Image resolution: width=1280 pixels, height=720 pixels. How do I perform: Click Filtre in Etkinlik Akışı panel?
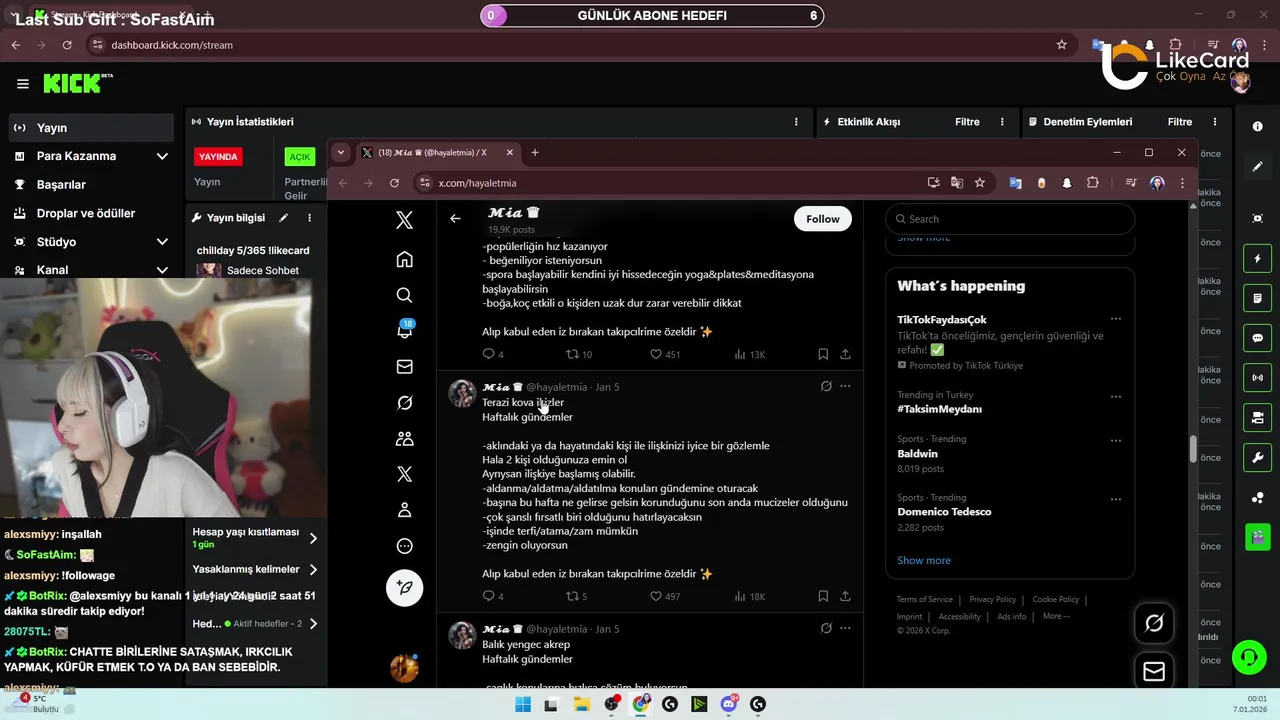pos(967,122)
